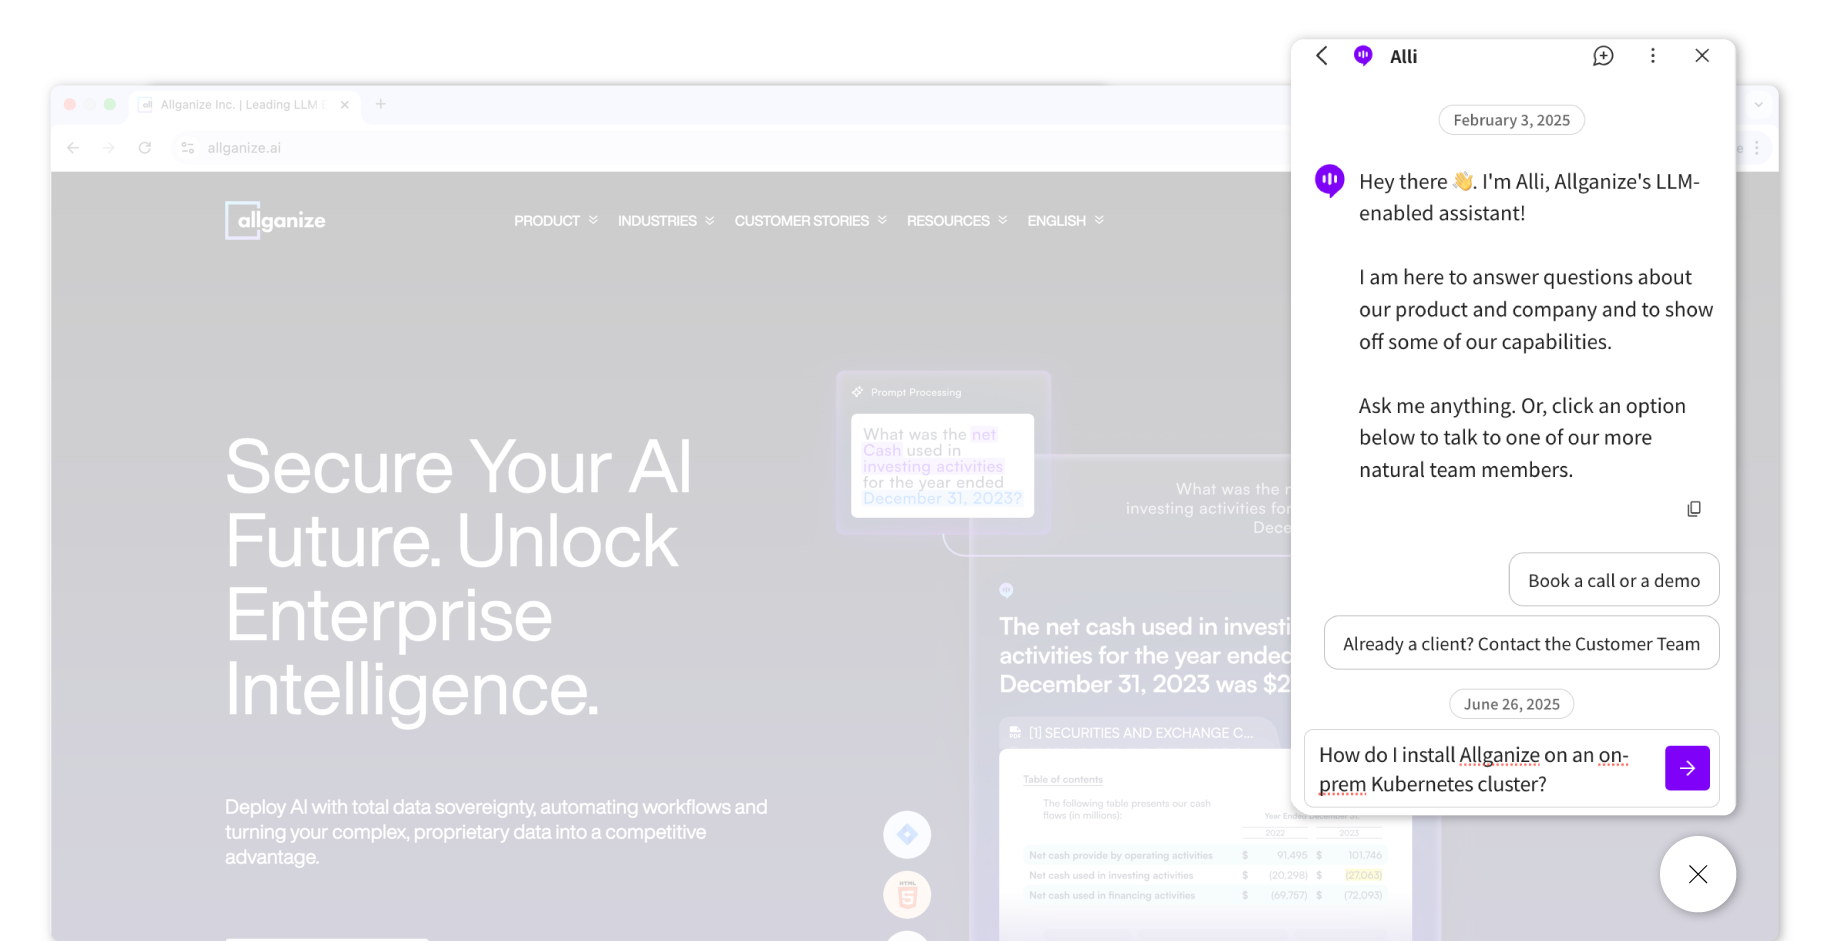Click browser back arrow button
The image size is (1829, 941).
tap(73, 148)
